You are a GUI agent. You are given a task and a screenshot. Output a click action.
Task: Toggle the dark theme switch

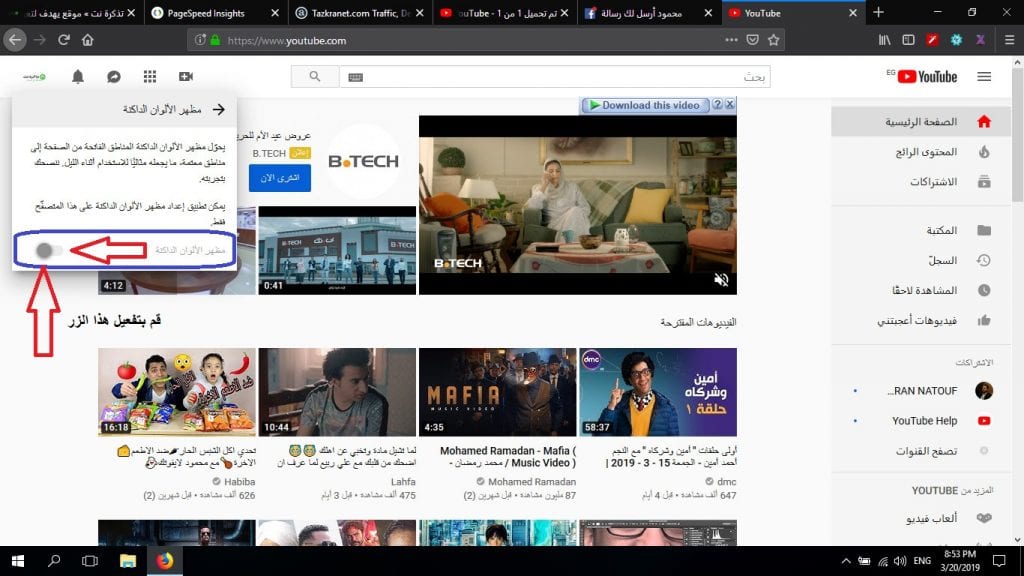tap(48, 250)
